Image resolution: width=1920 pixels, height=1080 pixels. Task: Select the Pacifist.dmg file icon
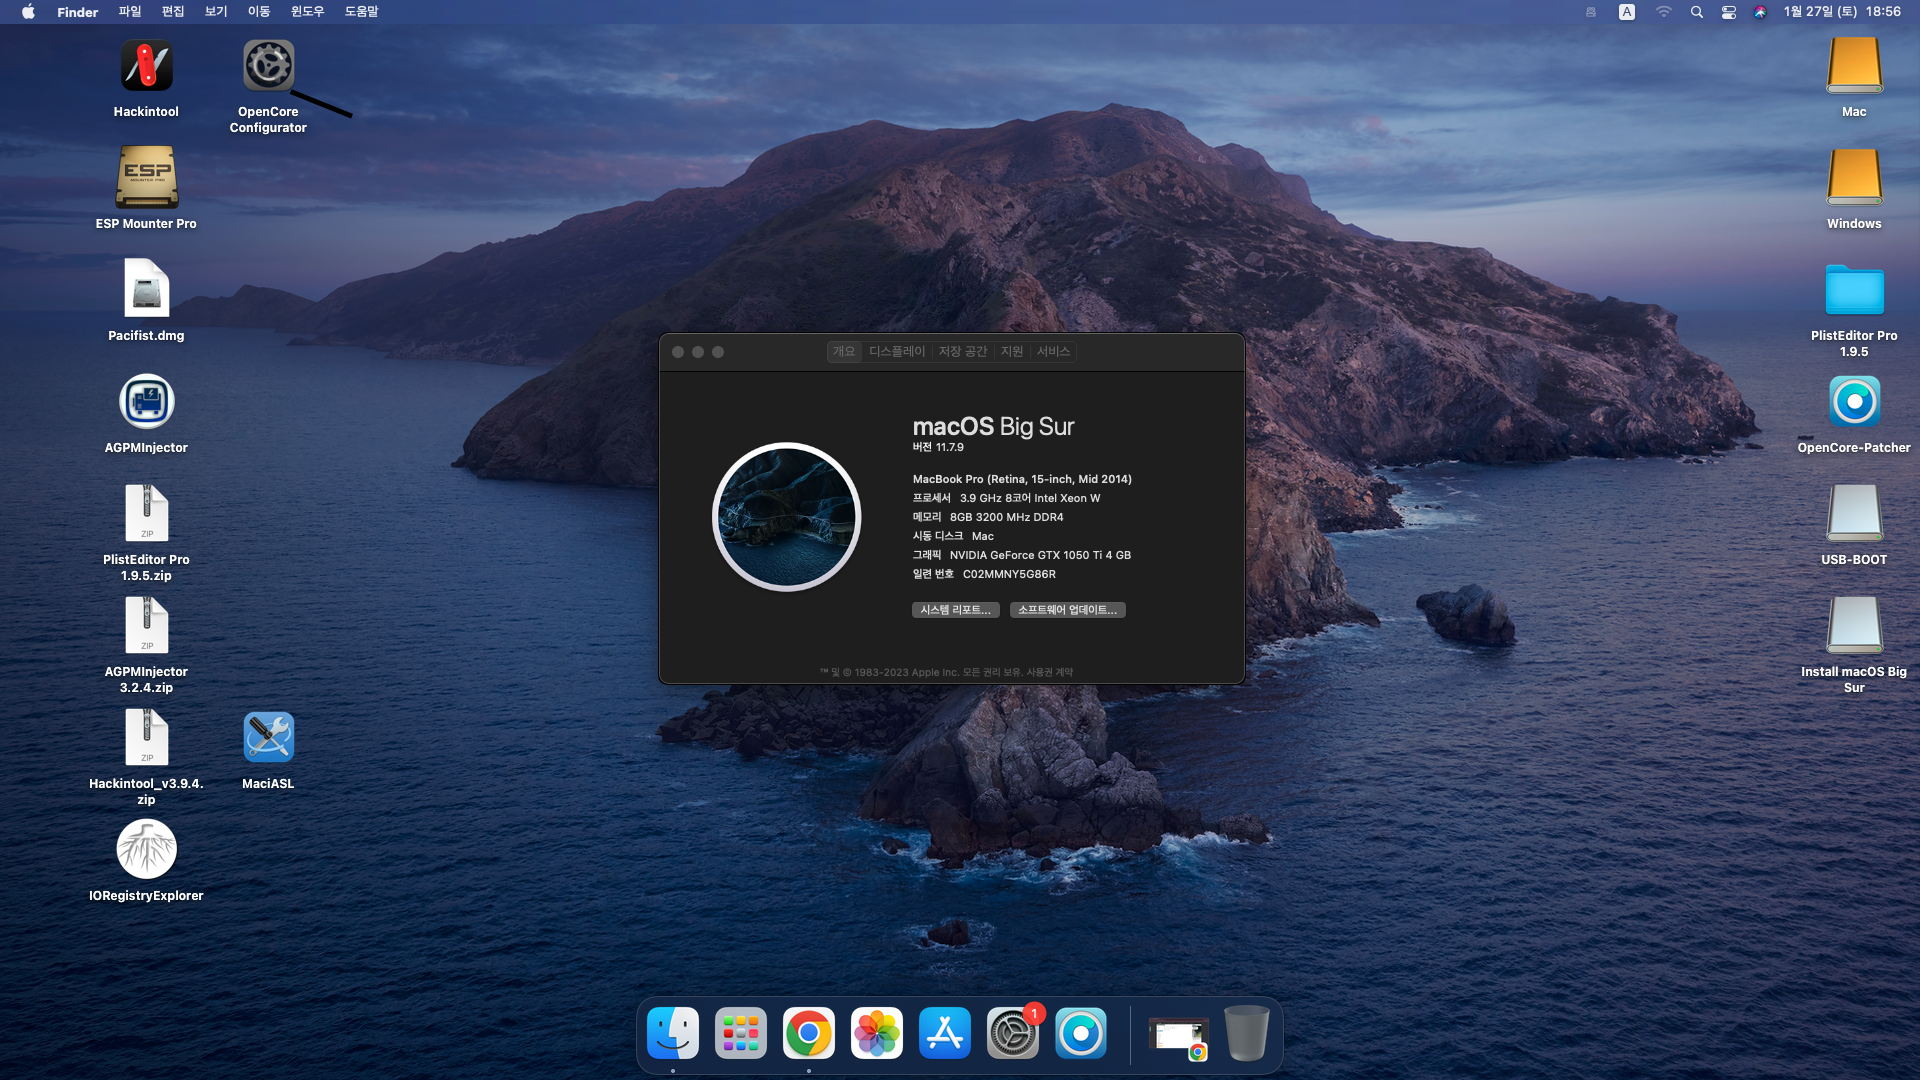click(146, 289)
